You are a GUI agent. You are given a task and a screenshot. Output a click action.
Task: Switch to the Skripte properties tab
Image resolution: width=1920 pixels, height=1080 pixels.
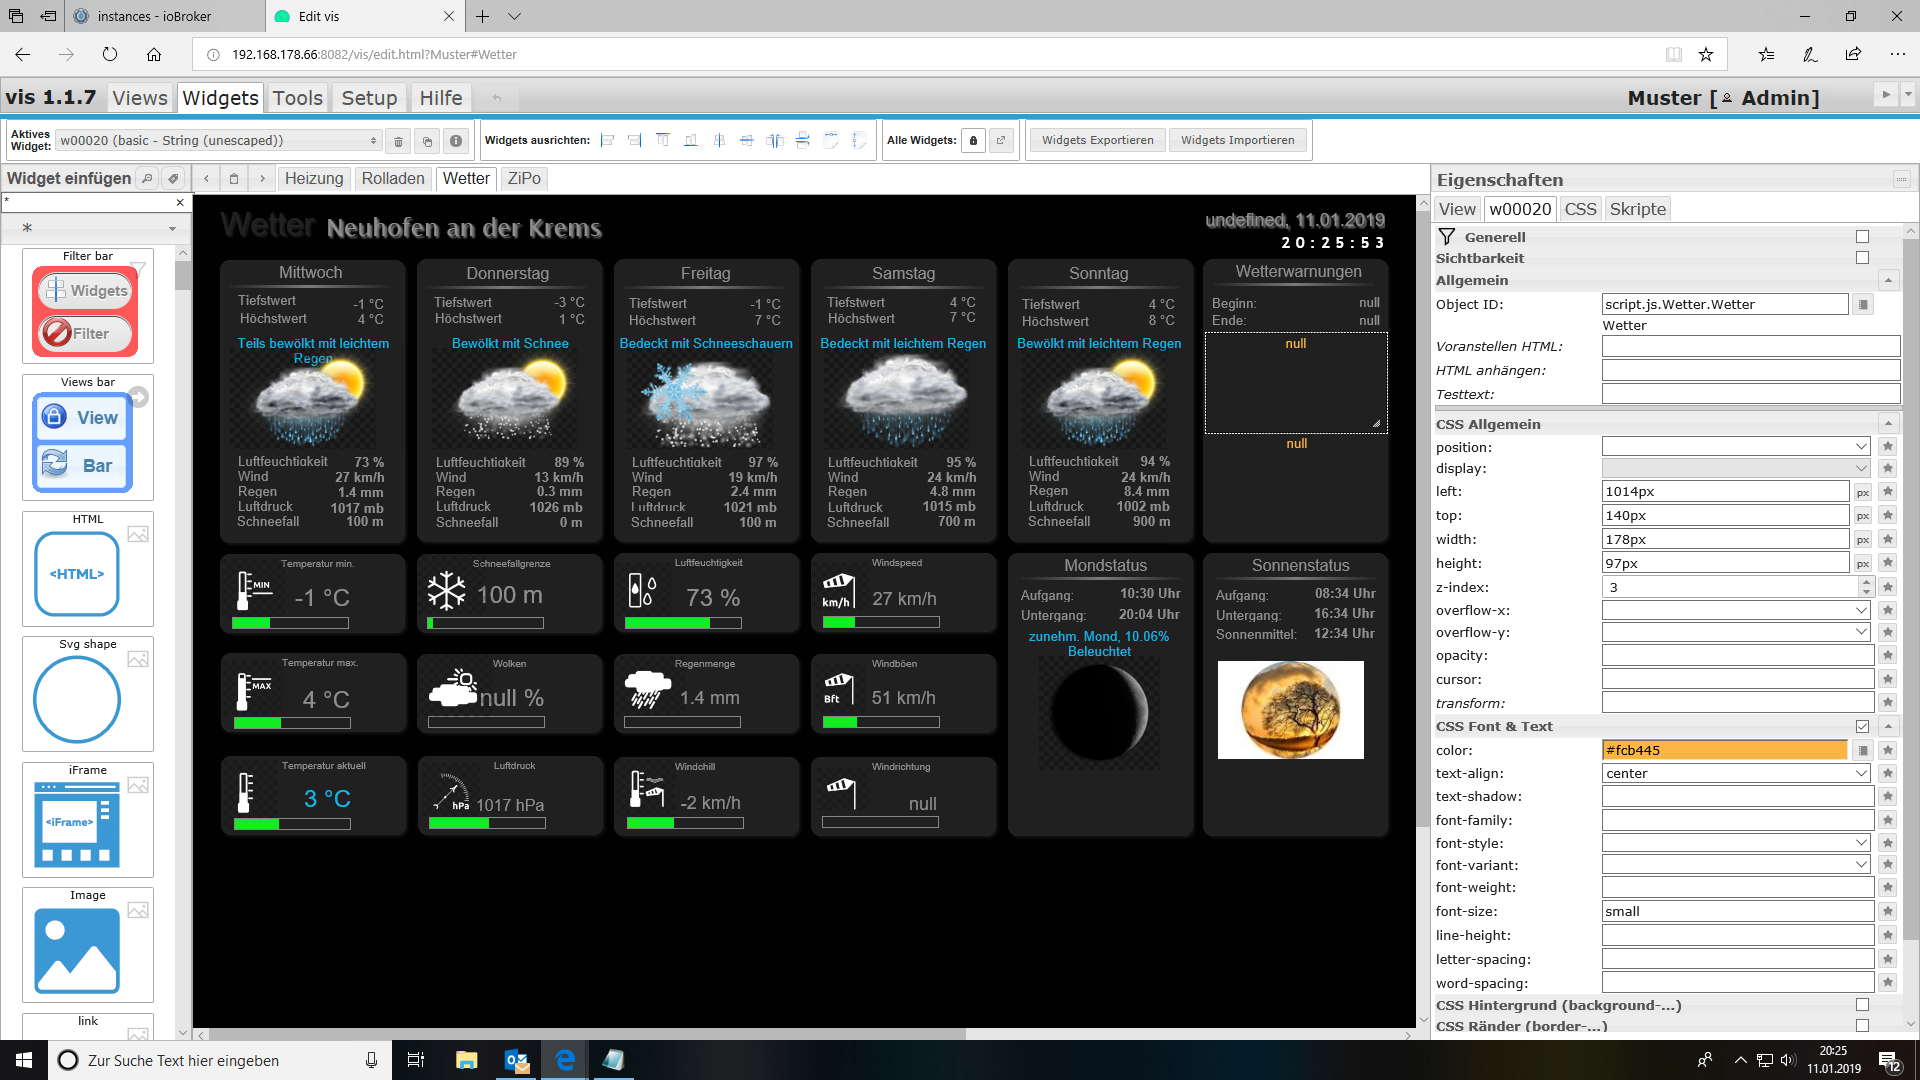(1638, 209)
